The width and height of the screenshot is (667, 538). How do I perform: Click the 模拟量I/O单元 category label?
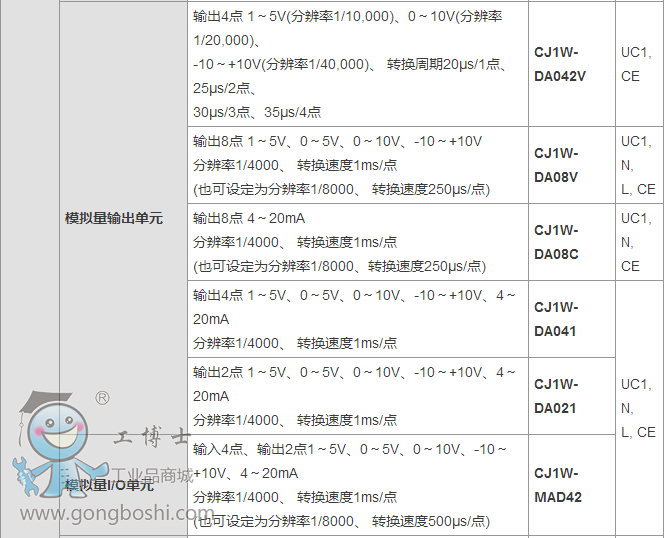coord(109,486)
